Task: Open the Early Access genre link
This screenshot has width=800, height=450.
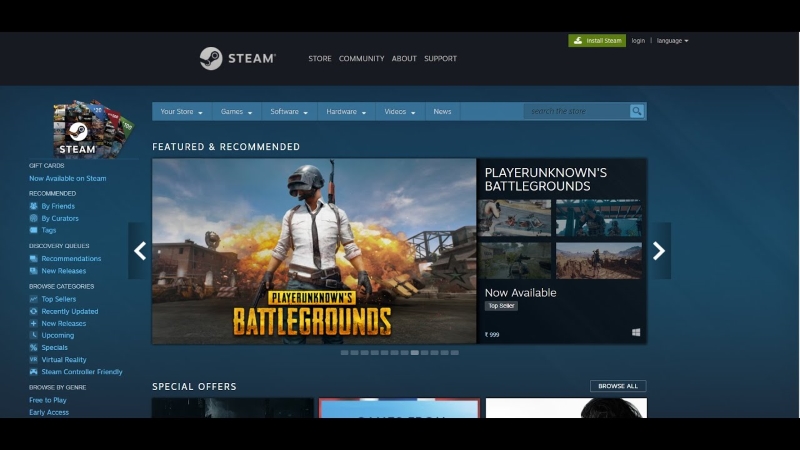Action: click(x=49, y=412)
